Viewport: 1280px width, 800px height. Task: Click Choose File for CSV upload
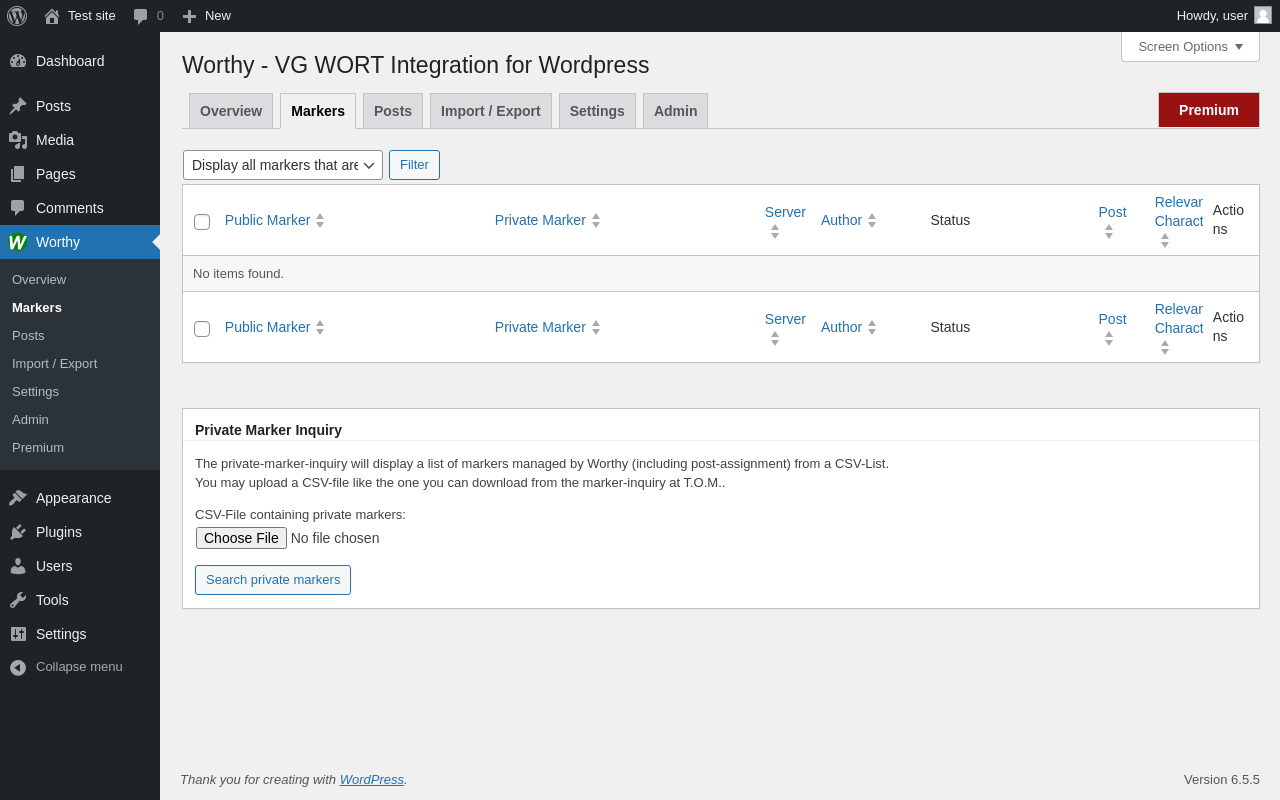point(241,538)
